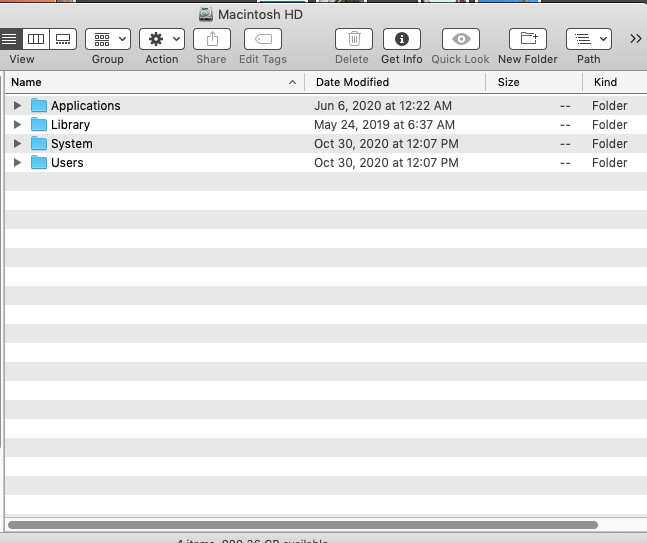
Task: Click the Share toolbar icon
Action: click(212, 39)
